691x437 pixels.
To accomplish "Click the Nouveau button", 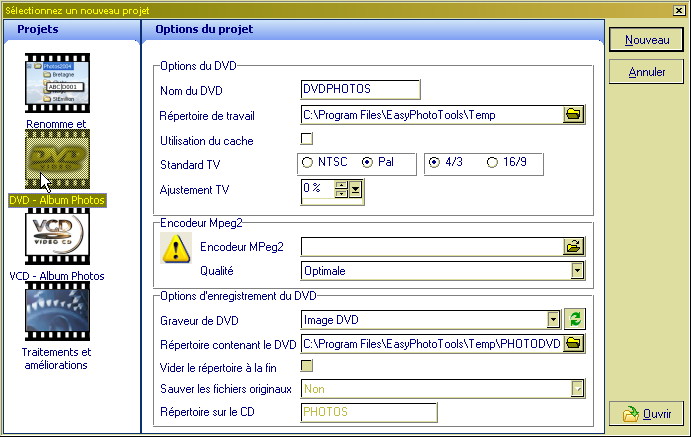I will pos(646,40).
